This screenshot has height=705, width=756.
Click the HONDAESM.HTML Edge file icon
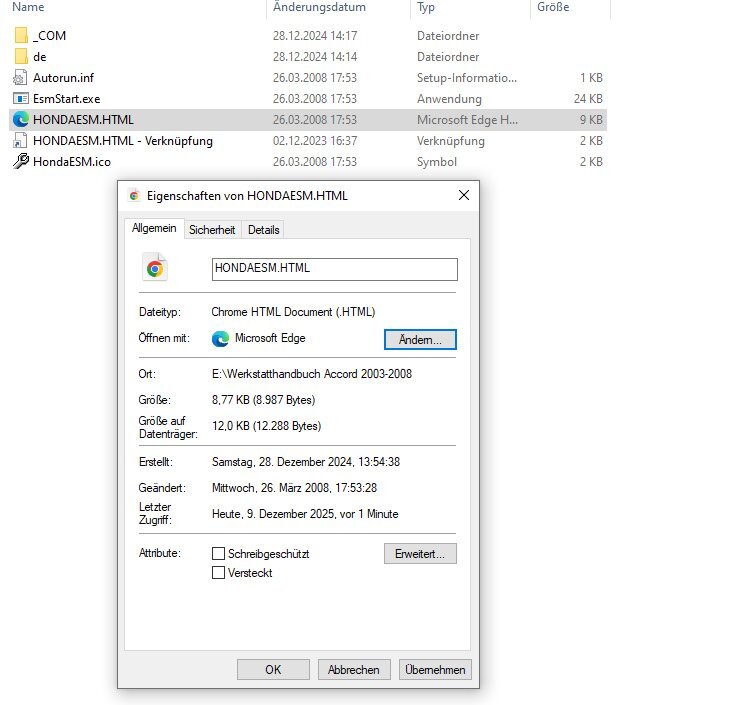tap(21, 120)
